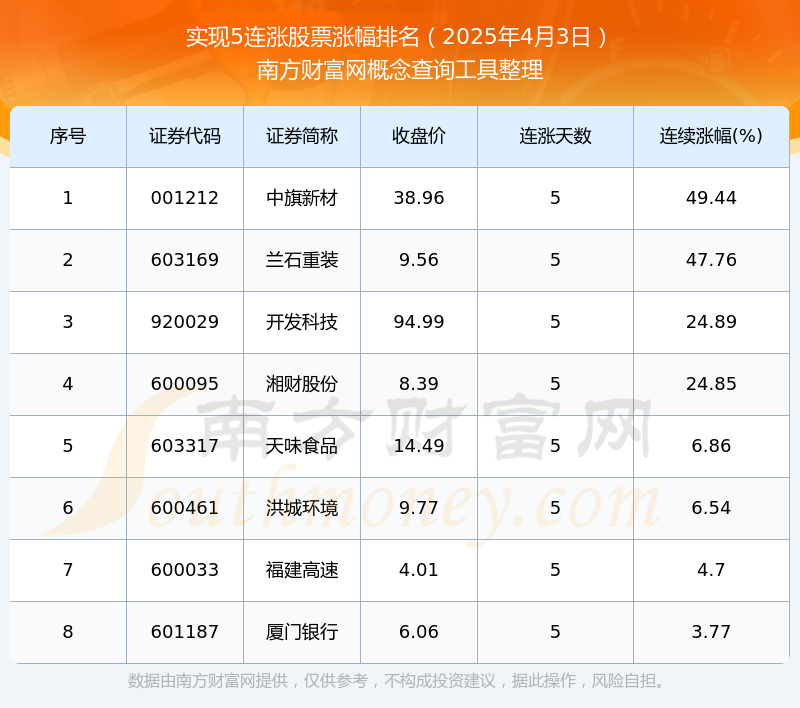Click the title 实现5连涨股票涨幅排名
Screen dimensions: 800x708
[303, 37]
